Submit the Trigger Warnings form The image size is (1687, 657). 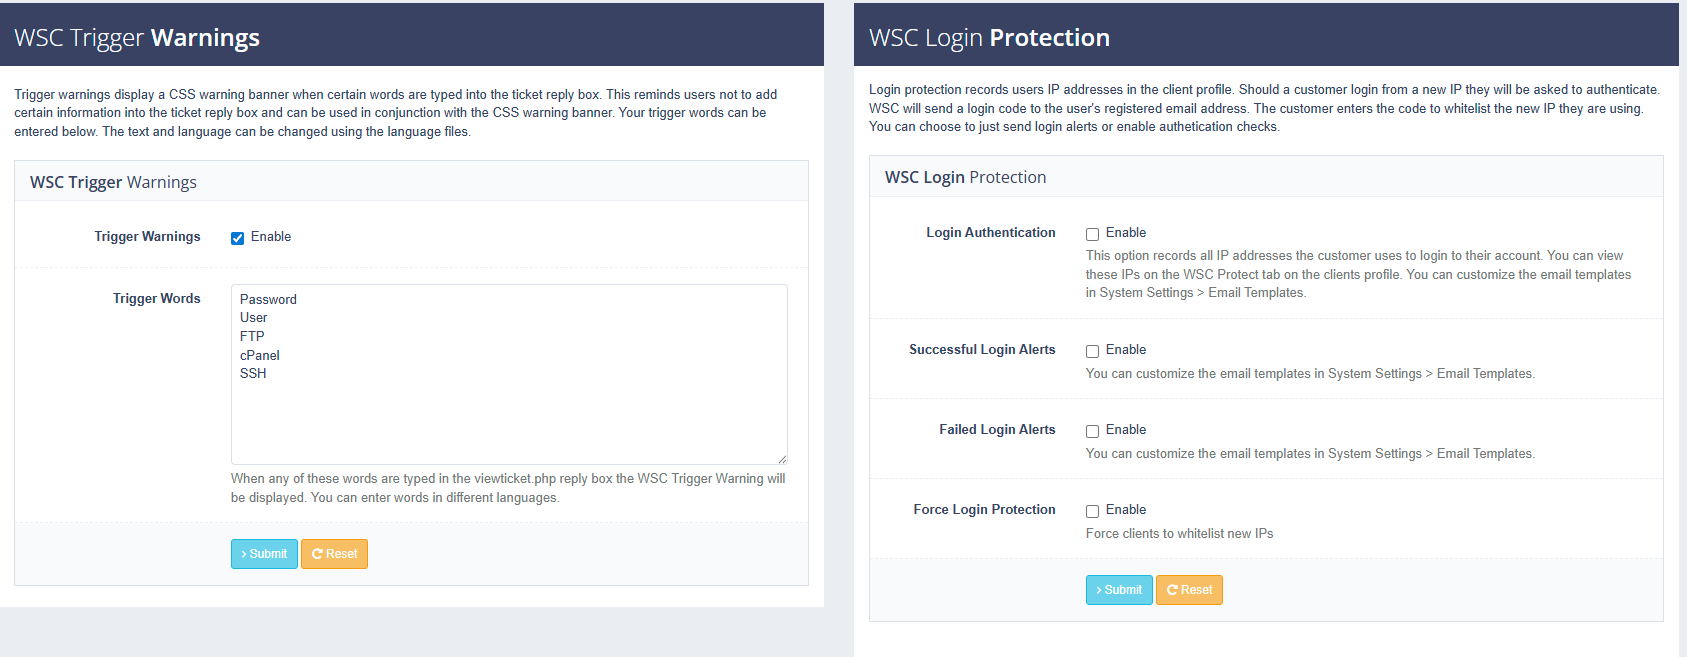click(x=264, y=554)
